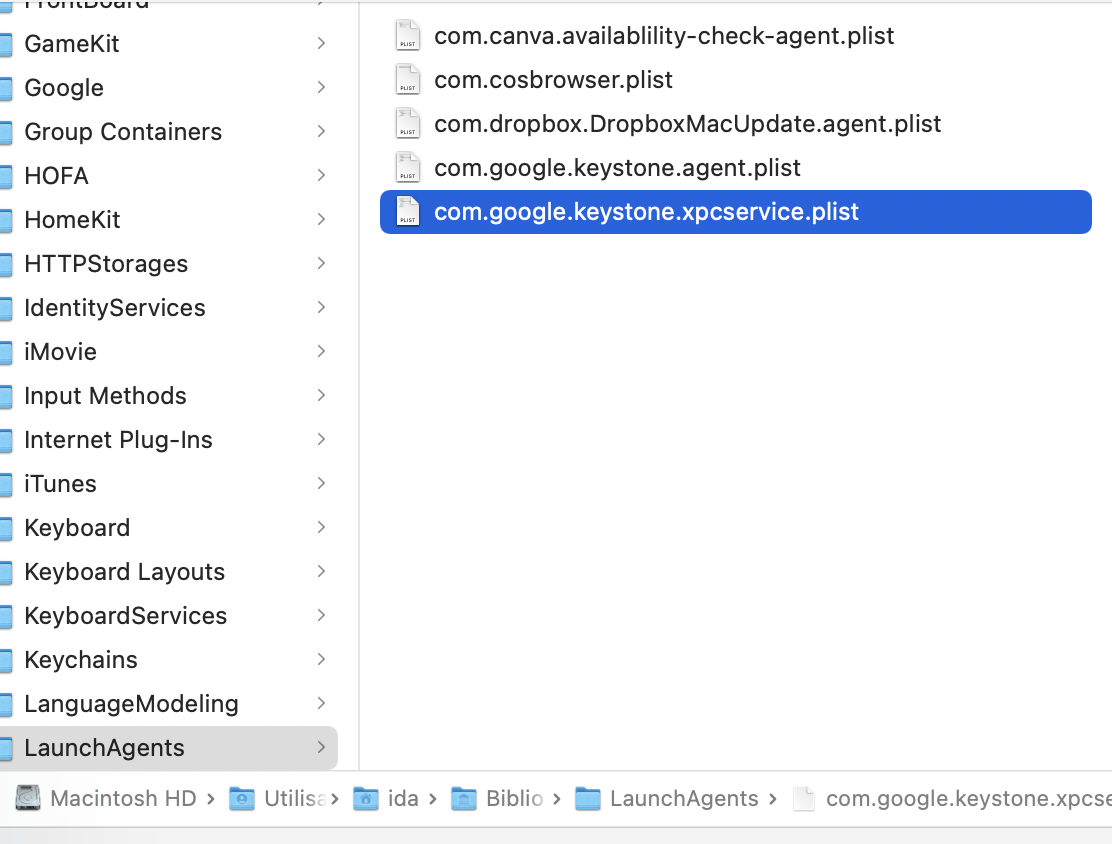Expand the Keychains folder chevron

(x=321, y=660)
